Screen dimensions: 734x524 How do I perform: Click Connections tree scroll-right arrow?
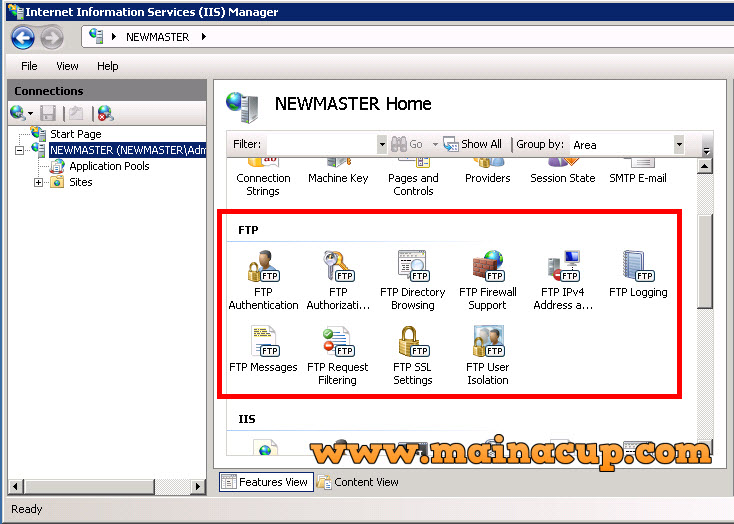tap(198, 487)
